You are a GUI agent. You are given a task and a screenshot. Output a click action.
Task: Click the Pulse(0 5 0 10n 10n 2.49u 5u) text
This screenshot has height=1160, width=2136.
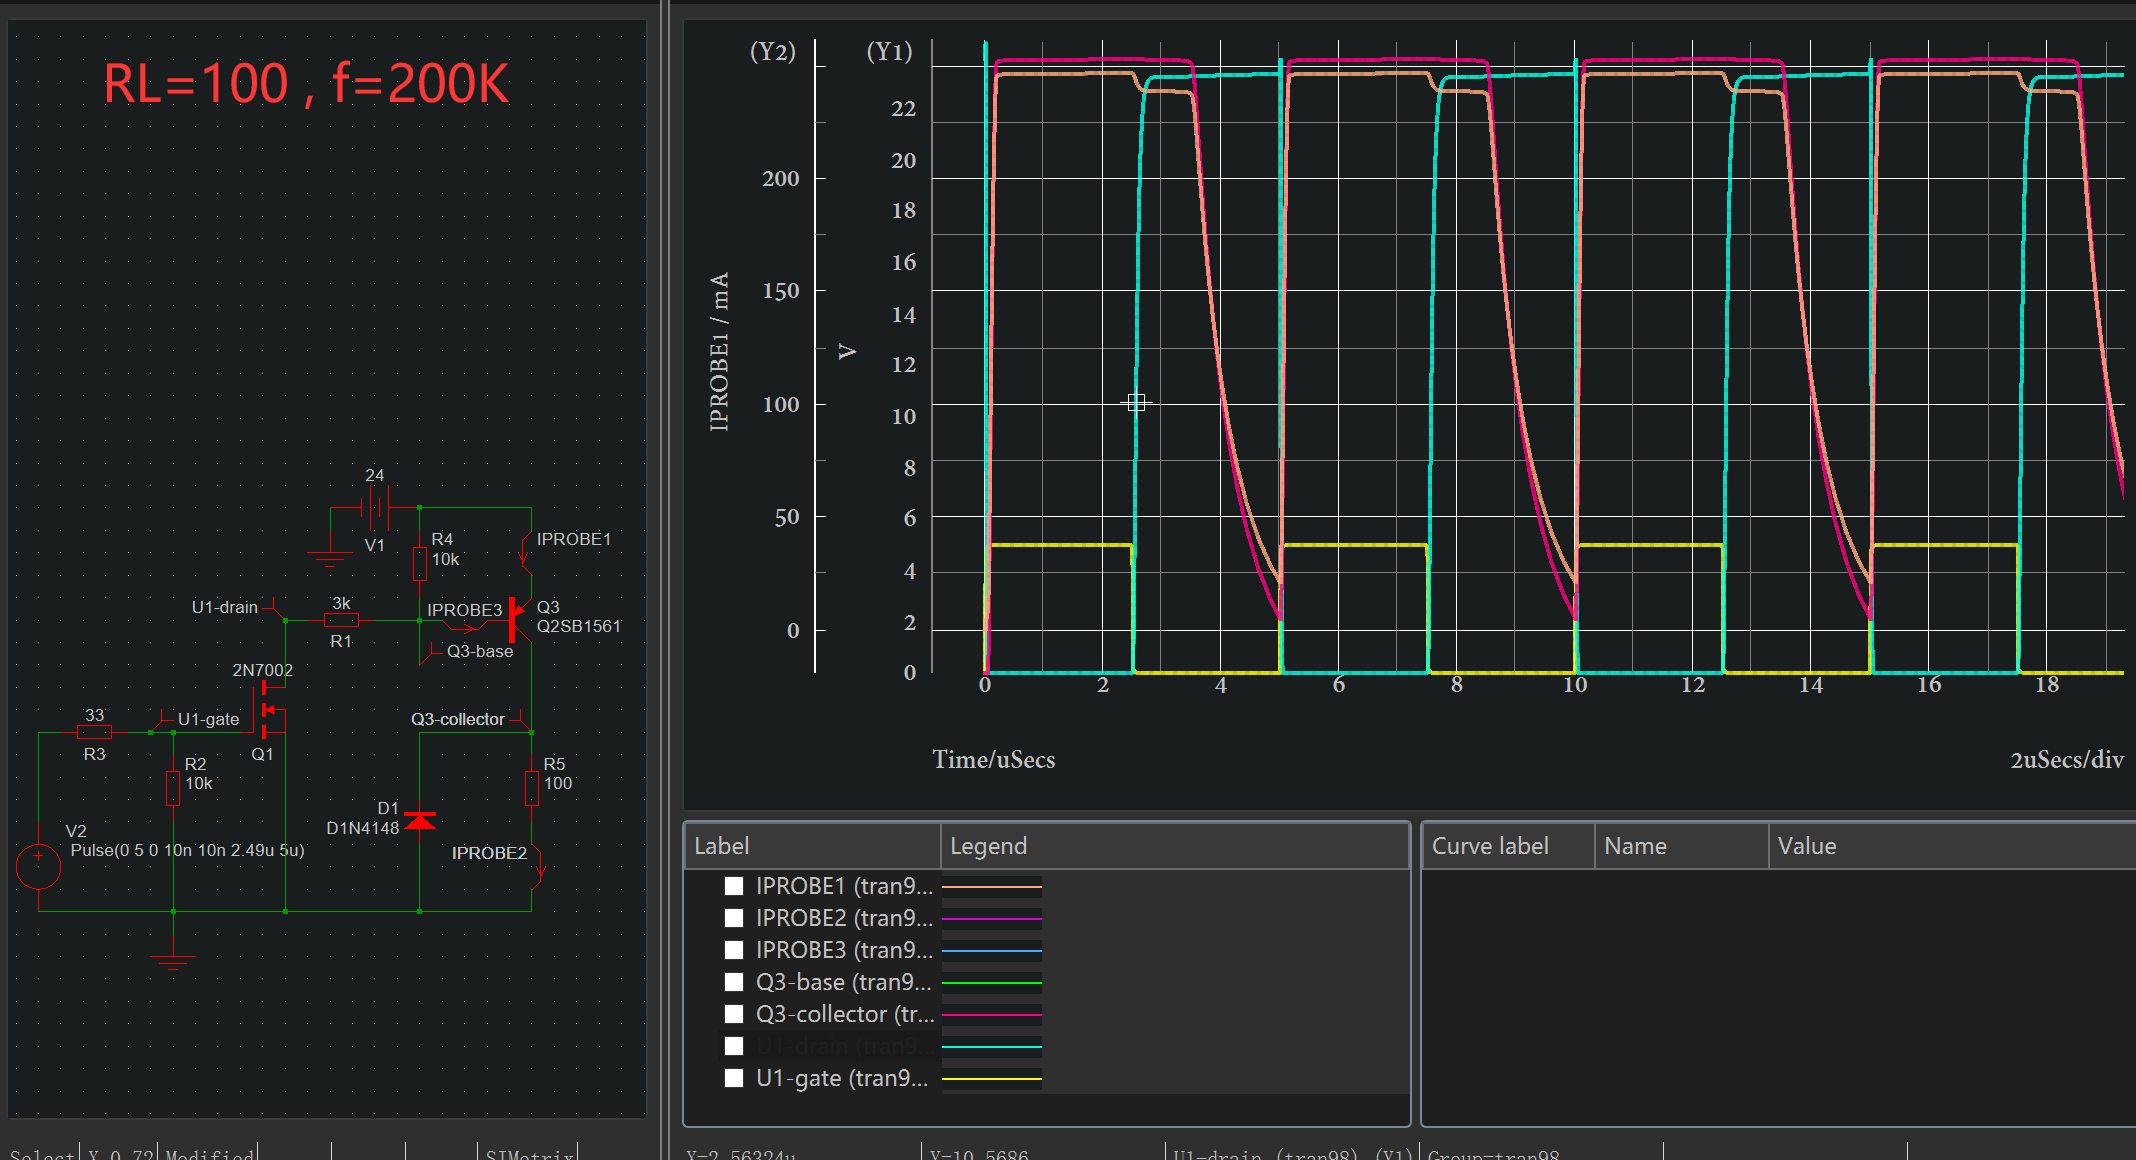tap(187, 850)
